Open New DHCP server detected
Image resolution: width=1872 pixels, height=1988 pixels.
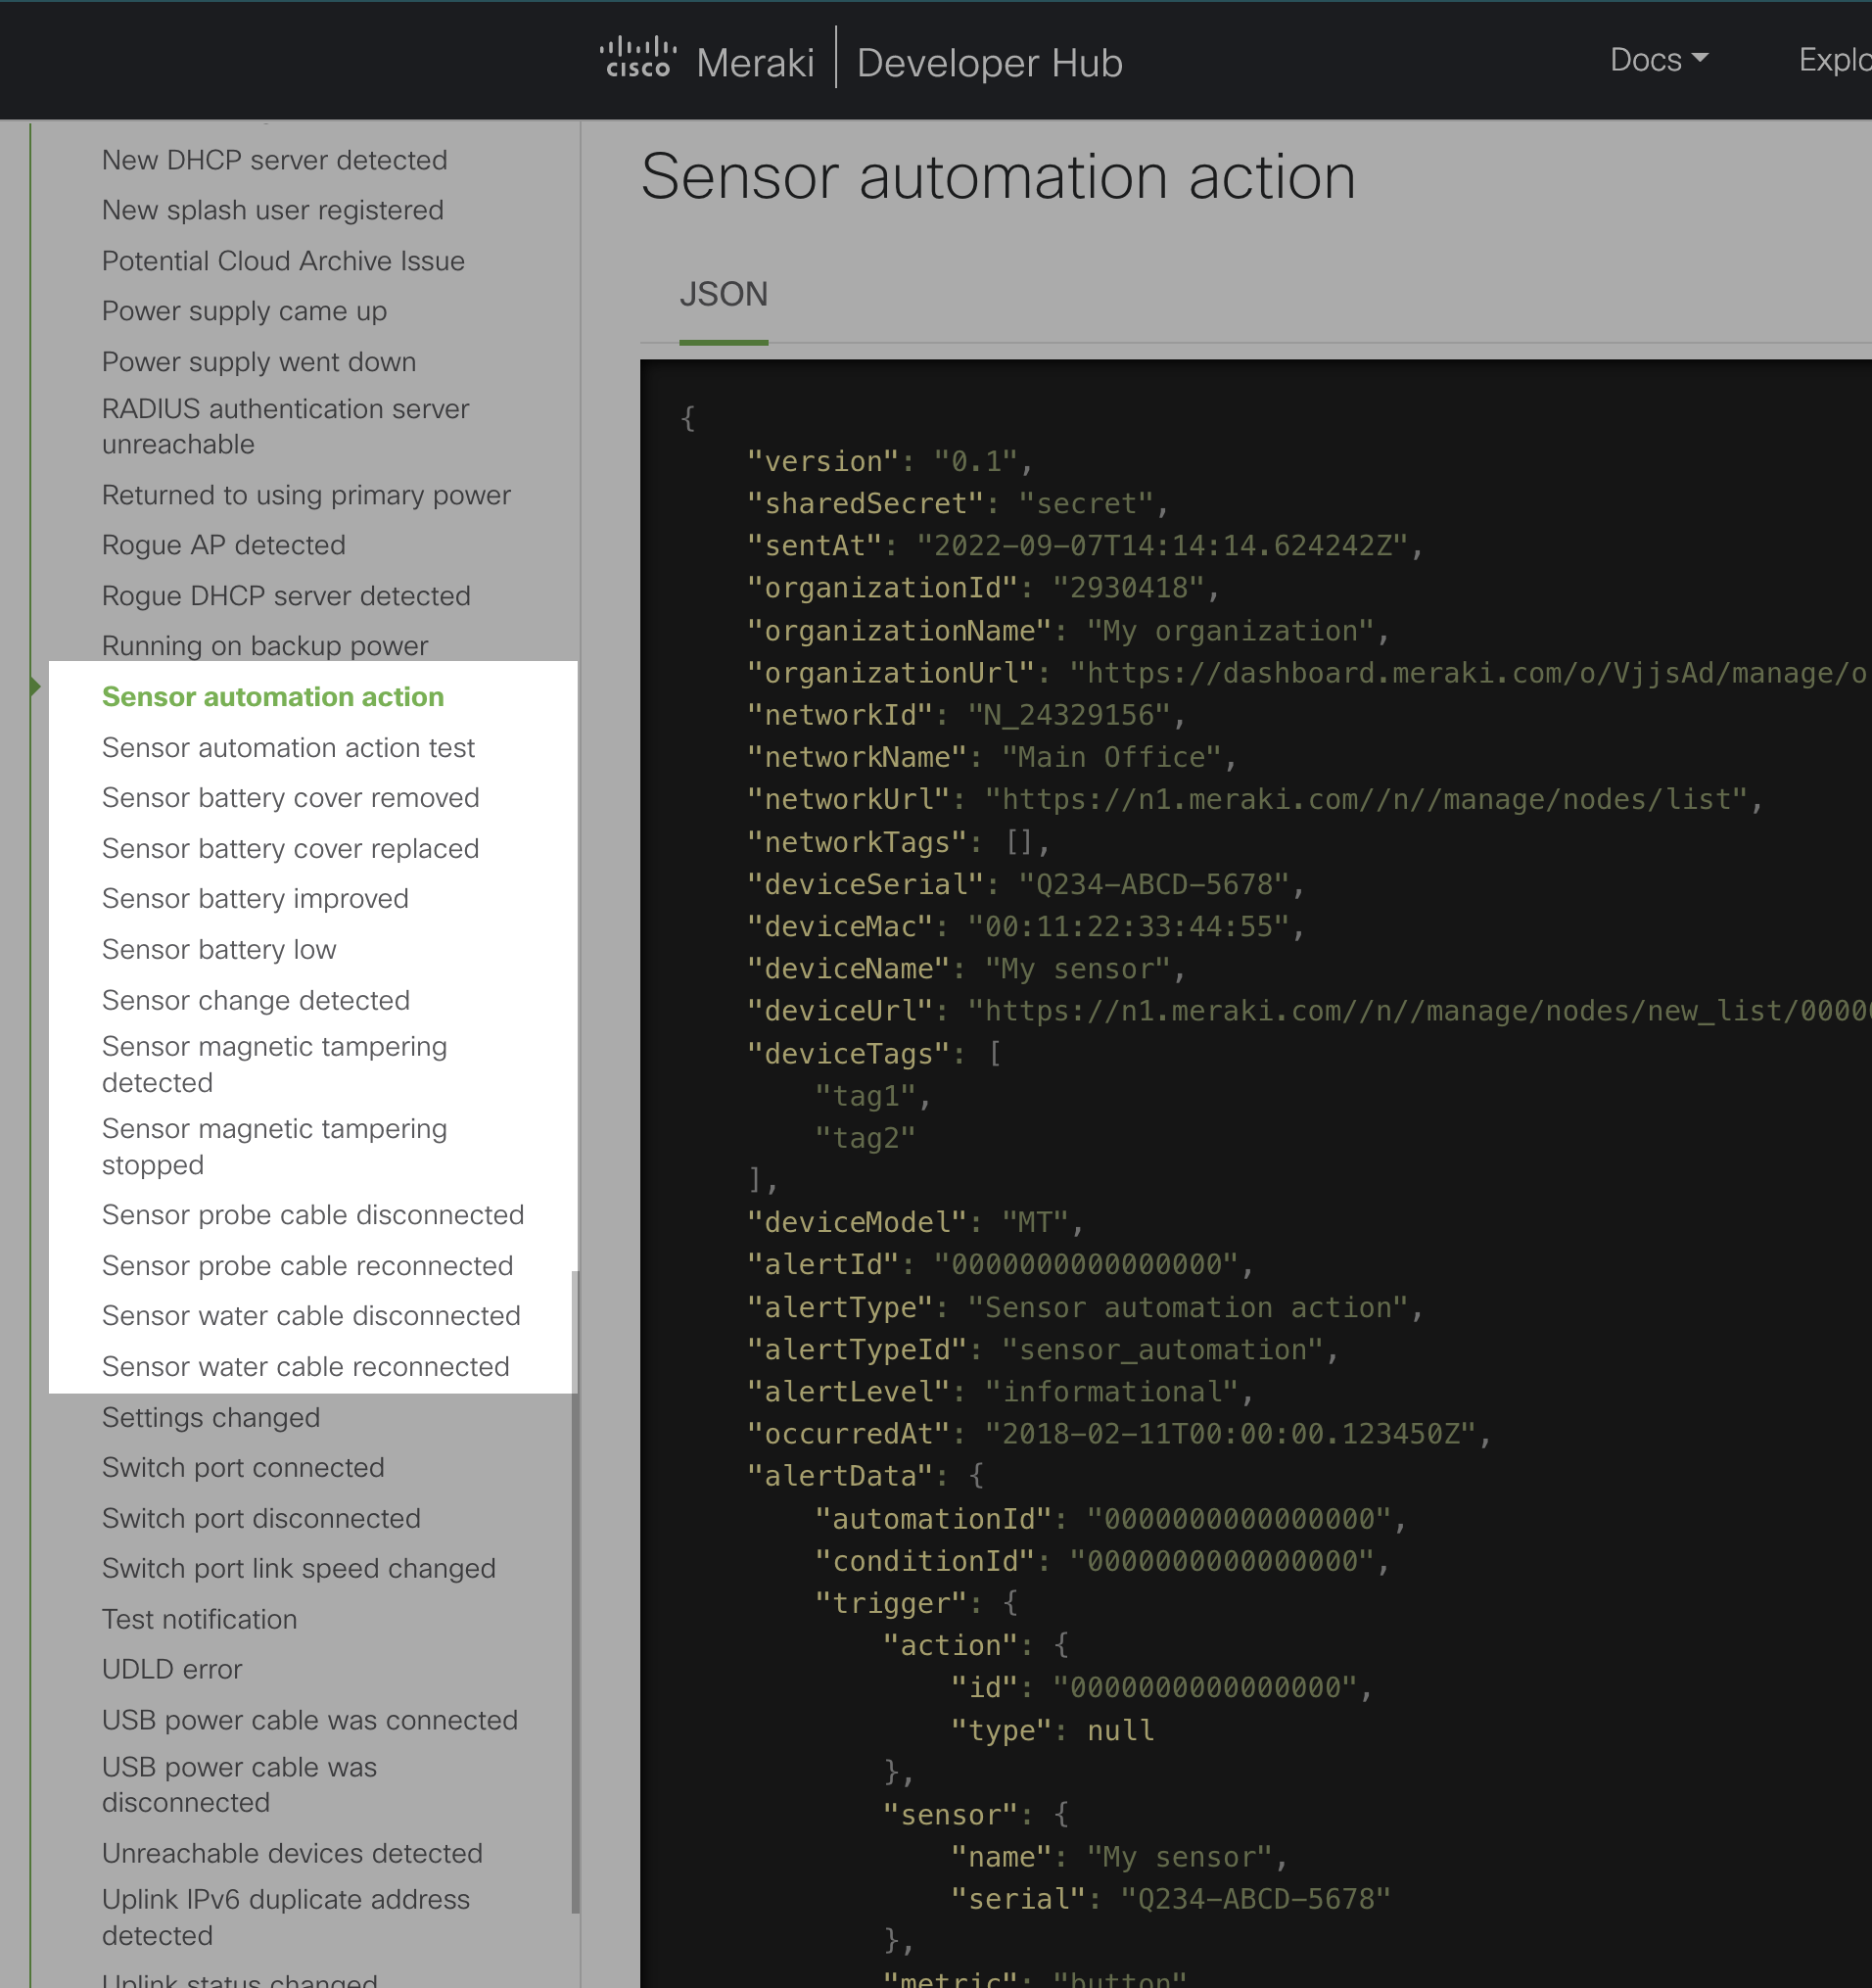[x=274, y=160]
